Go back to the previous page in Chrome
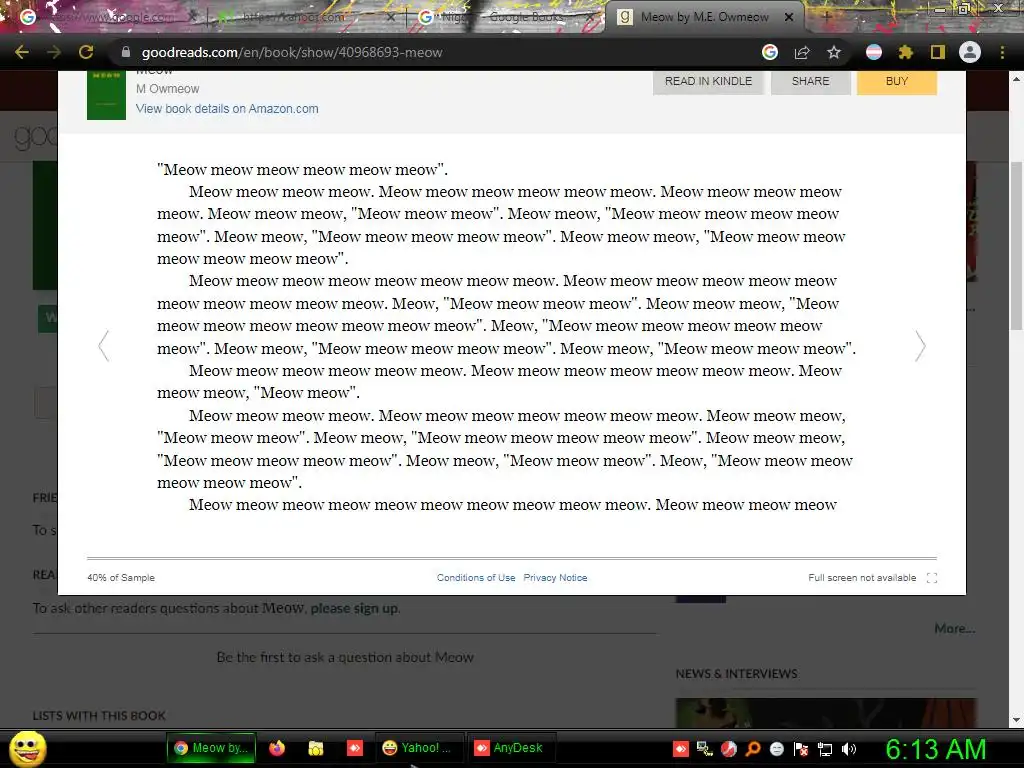 tap(22, 52)
